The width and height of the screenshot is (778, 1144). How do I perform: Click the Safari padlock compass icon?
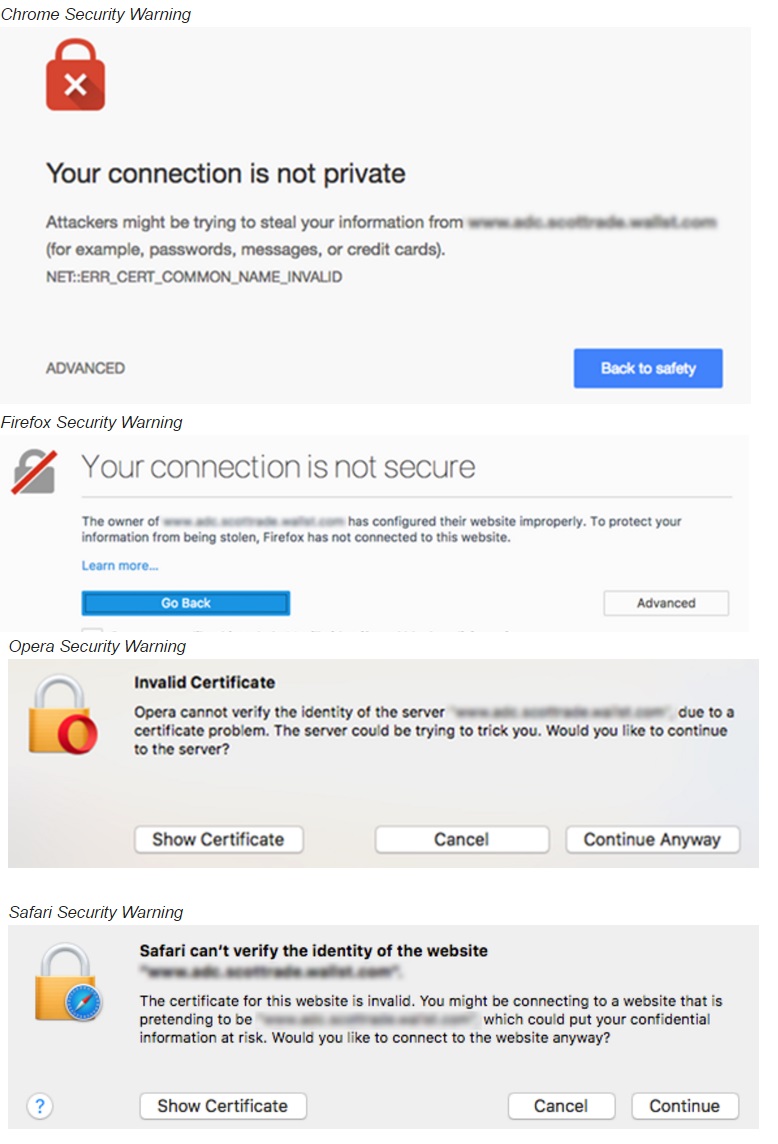point(68,982)
